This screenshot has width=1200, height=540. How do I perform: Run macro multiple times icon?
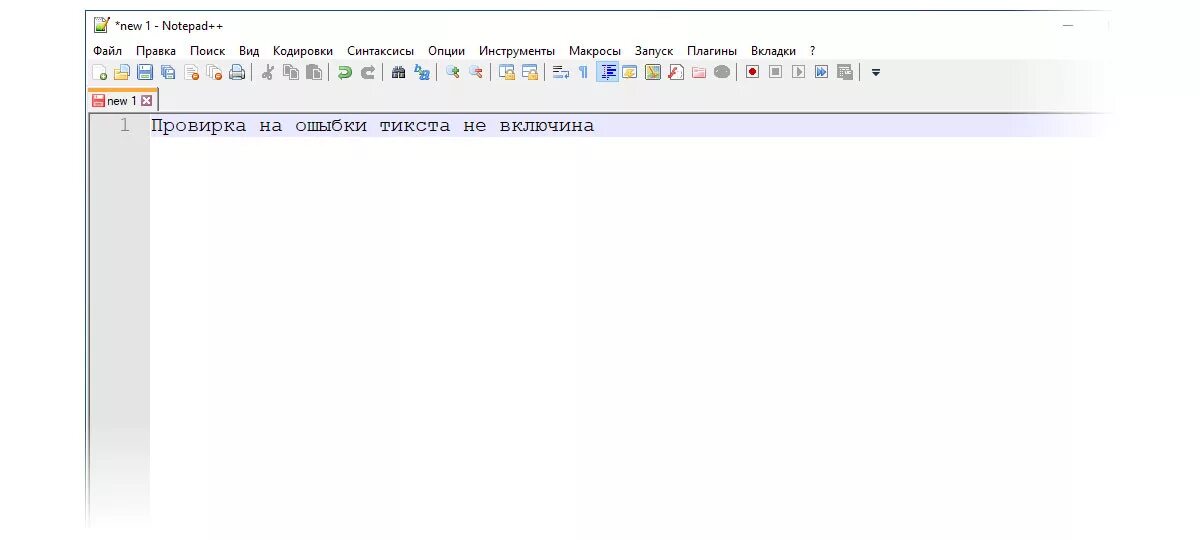point(822,72)
